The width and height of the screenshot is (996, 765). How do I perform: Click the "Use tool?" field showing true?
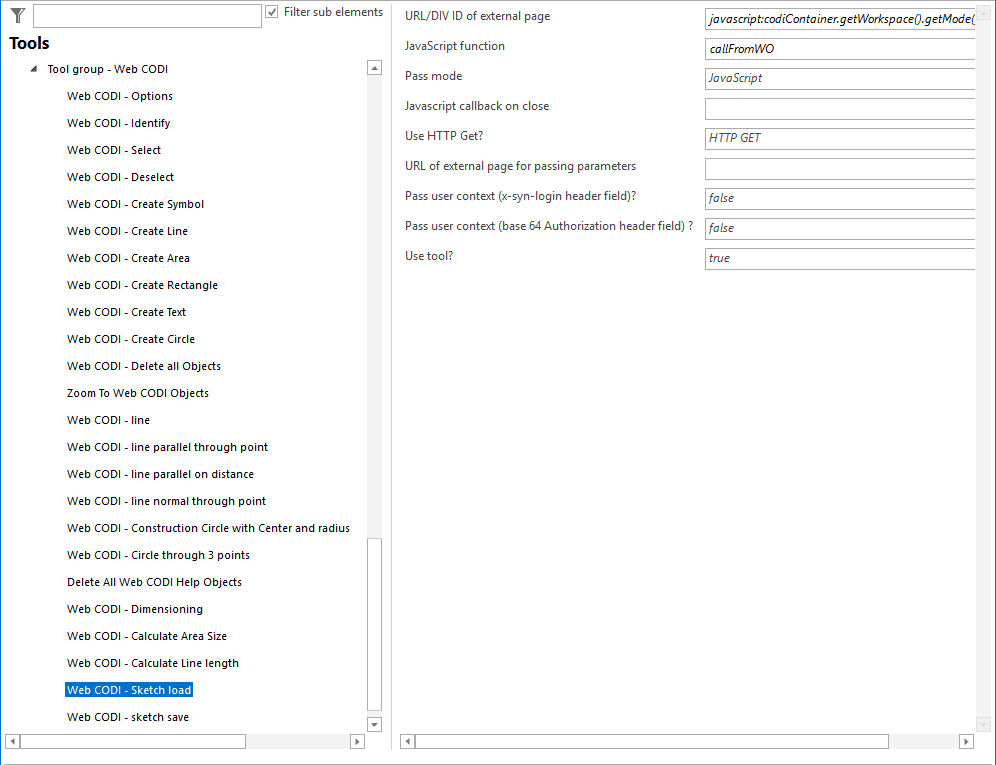840,258
